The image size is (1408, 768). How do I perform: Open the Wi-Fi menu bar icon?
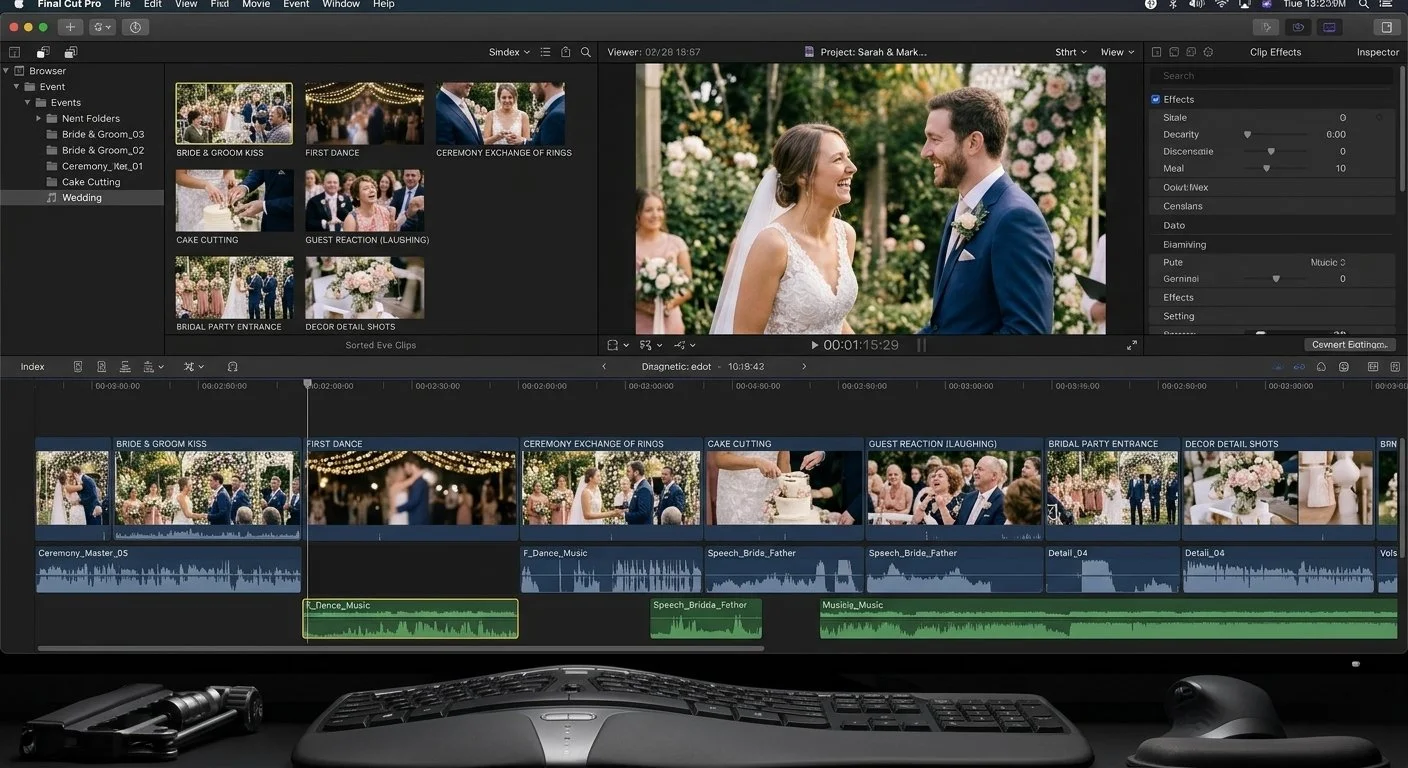(1221, 4)
